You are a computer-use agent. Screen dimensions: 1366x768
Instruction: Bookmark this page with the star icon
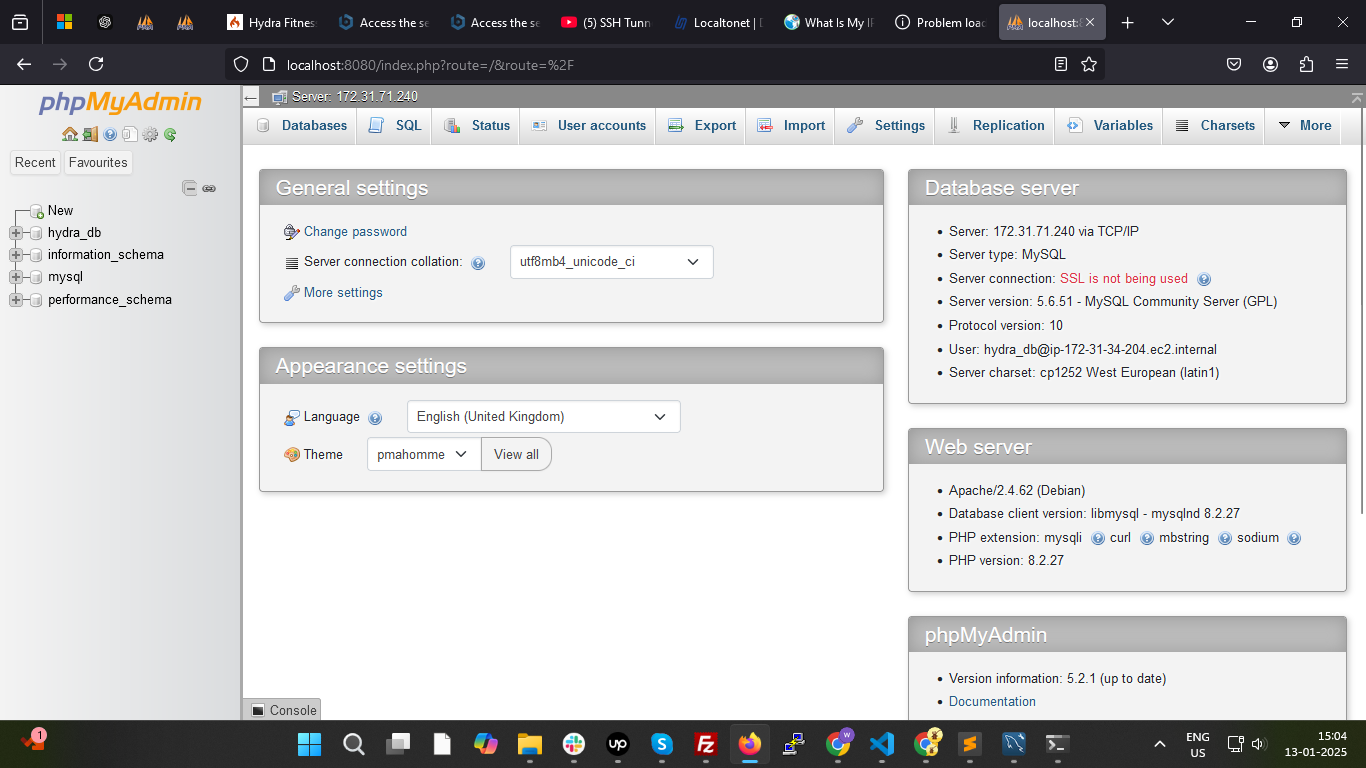(1089, 64)
